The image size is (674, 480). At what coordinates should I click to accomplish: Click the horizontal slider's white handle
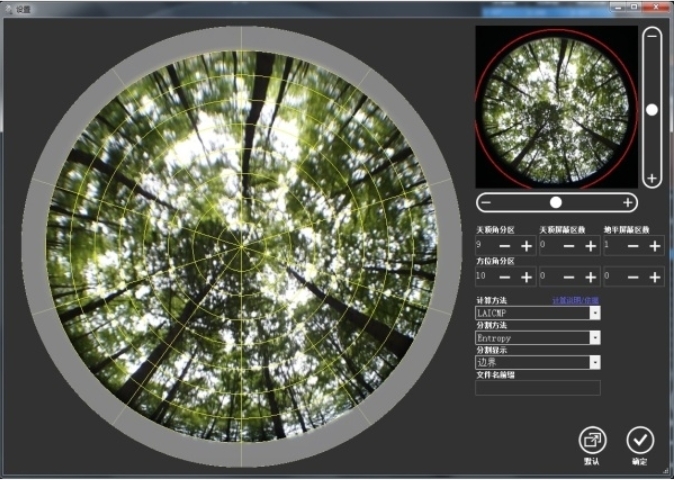pyautogui.click(x=556, y=202)
